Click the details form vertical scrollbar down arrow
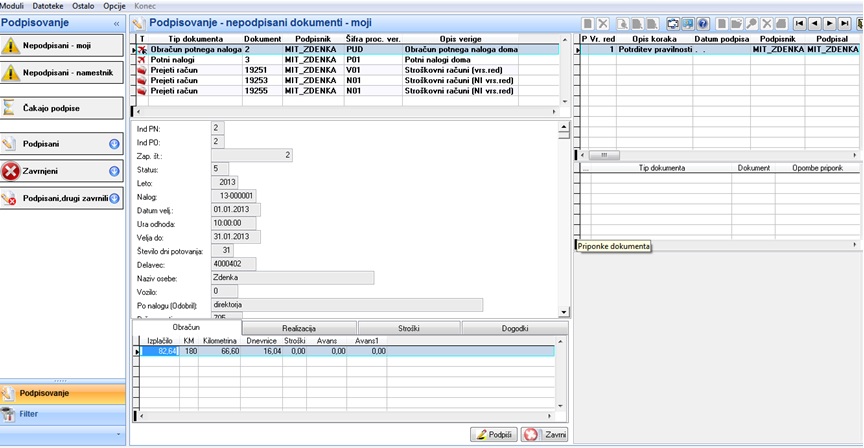The image size is (864, 448). pyautogui.click(x=564, y=312)
